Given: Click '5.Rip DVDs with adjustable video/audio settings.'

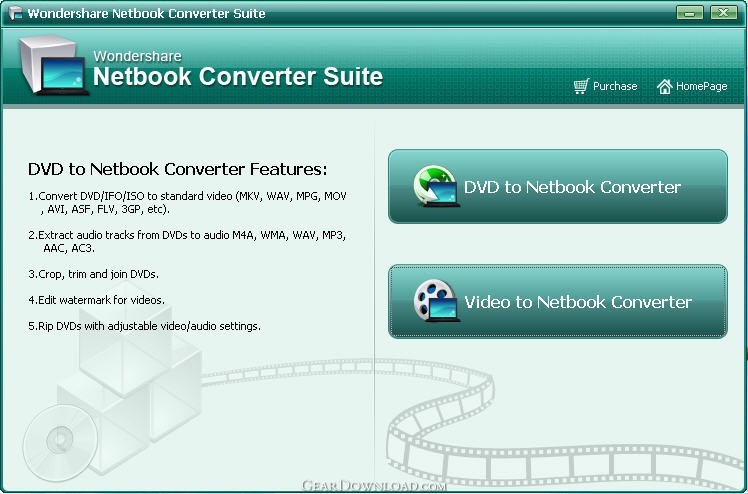Looking at the screenshot, I should tap(145, 326).
